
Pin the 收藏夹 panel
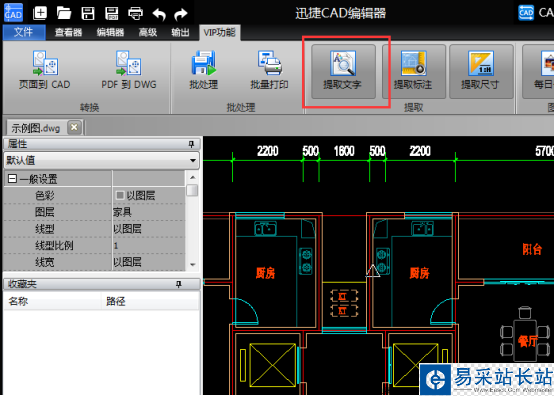tap(179, 284)
